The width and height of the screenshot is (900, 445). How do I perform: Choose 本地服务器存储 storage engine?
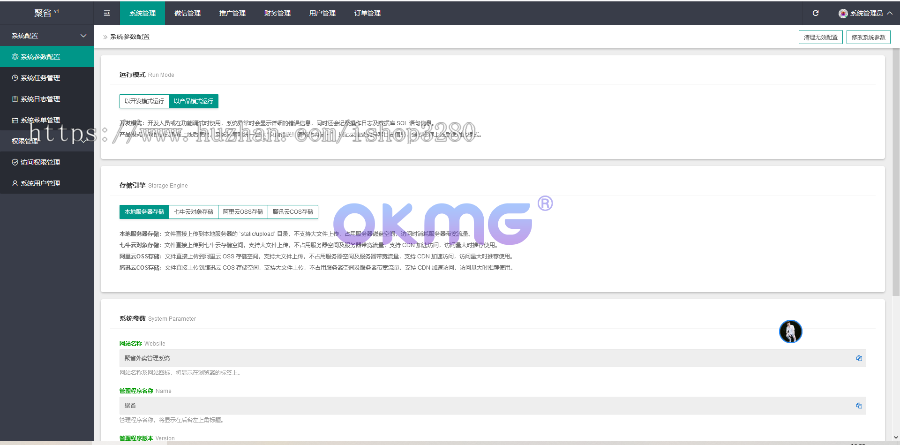[144, 211]
